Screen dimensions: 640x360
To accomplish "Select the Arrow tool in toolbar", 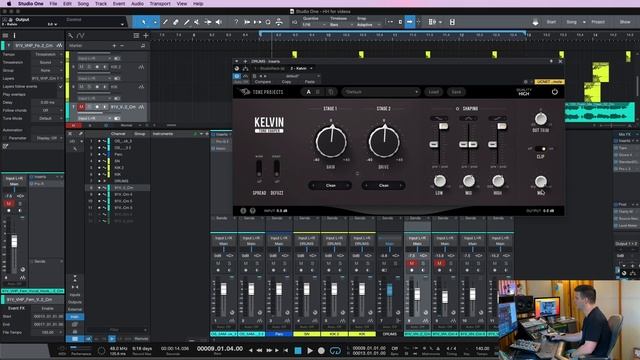I will click(x=144, y=22).
